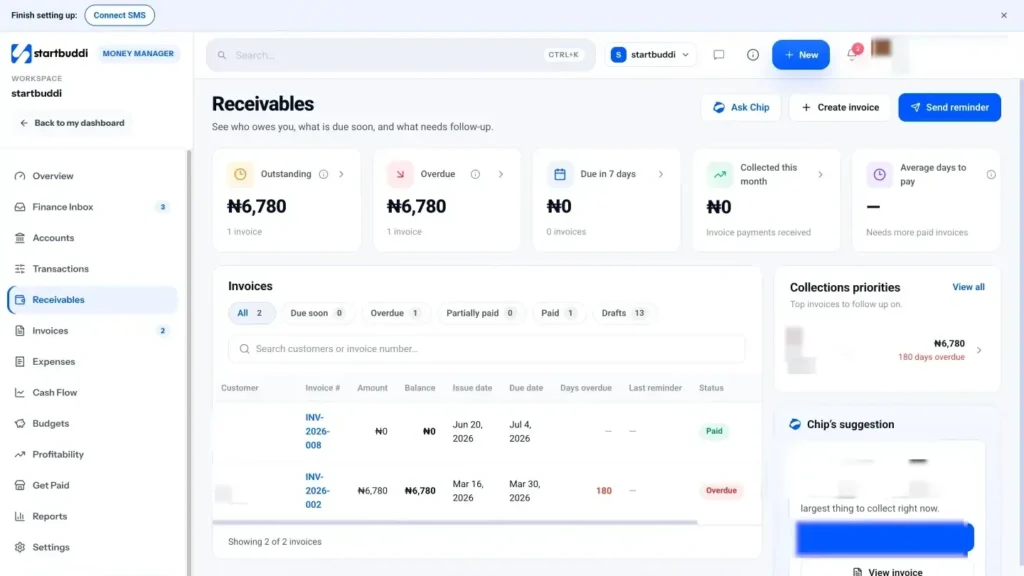This screenshot has width=1024, height=576.
Task: Go to Cash Flow in the sidebar
Action: click(92, 392)
